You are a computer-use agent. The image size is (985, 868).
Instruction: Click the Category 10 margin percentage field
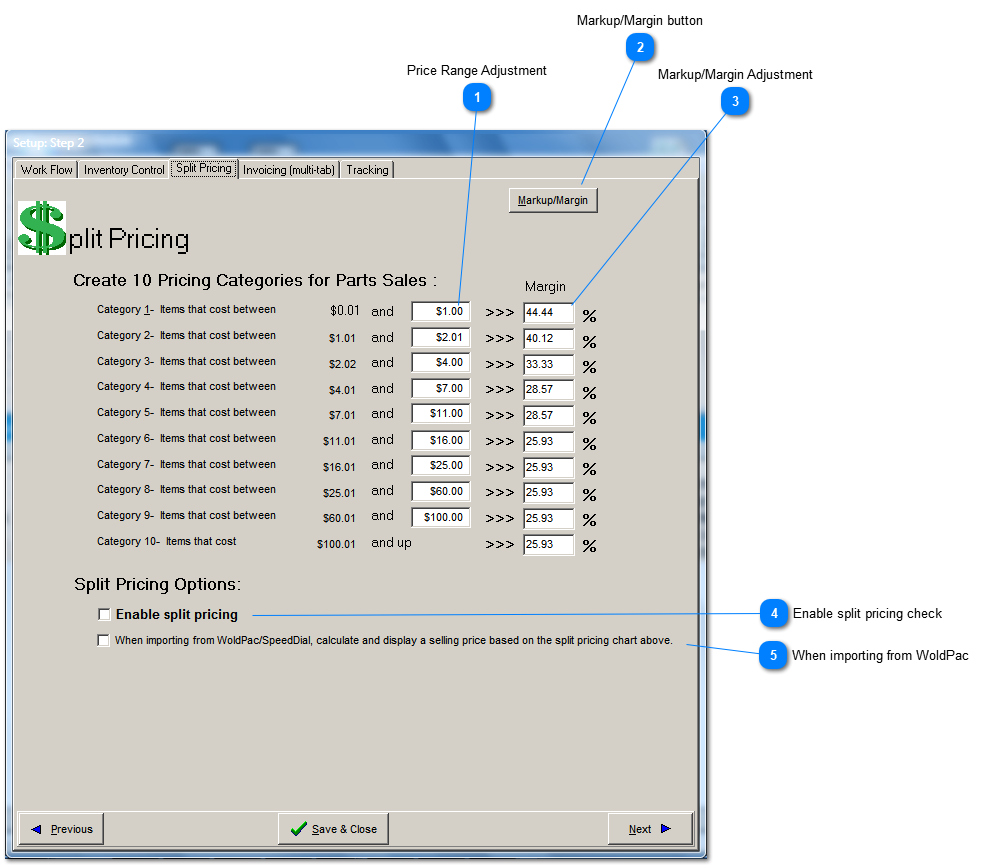coord(548,545)
